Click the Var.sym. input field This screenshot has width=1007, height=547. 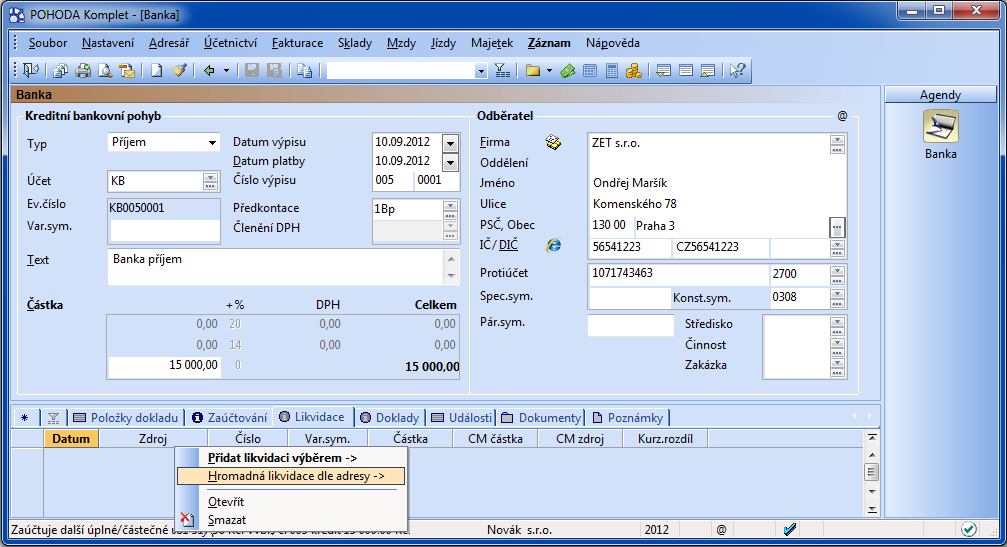(164, 229)
